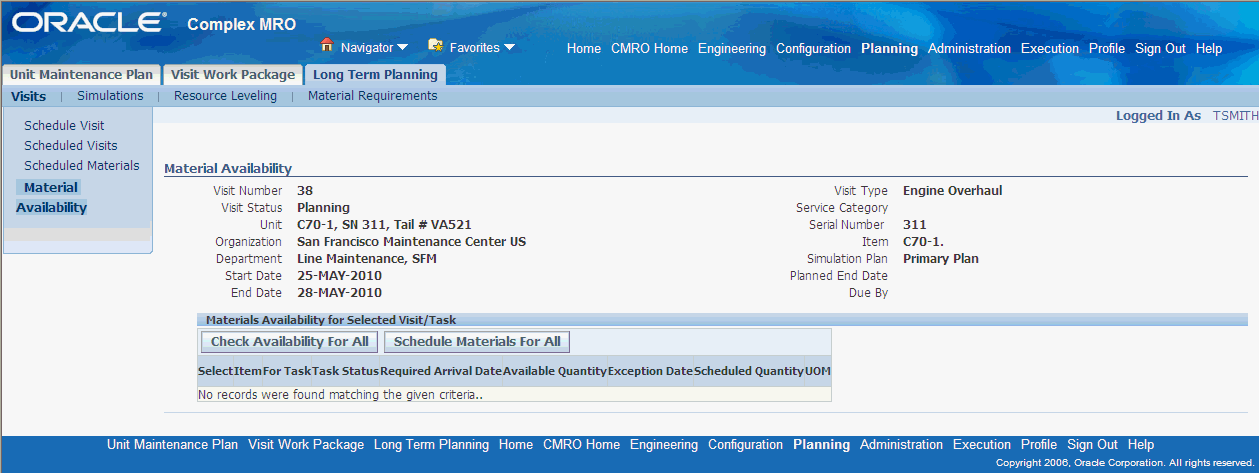Image resolution: width=1259 pixels, height=473 pixels.
Task: Open Scheduled Visits in side menu
Action: [71, 146]
